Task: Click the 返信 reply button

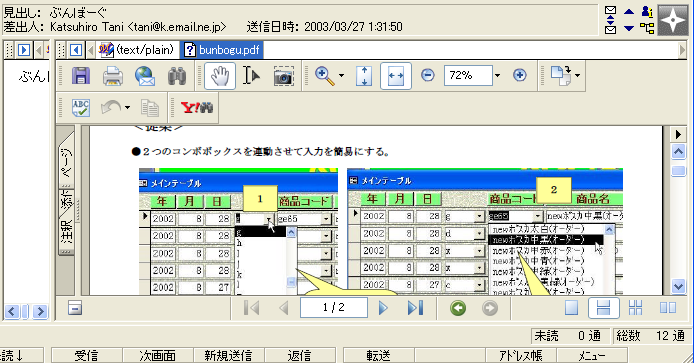Action: click(x=299, y=355)
